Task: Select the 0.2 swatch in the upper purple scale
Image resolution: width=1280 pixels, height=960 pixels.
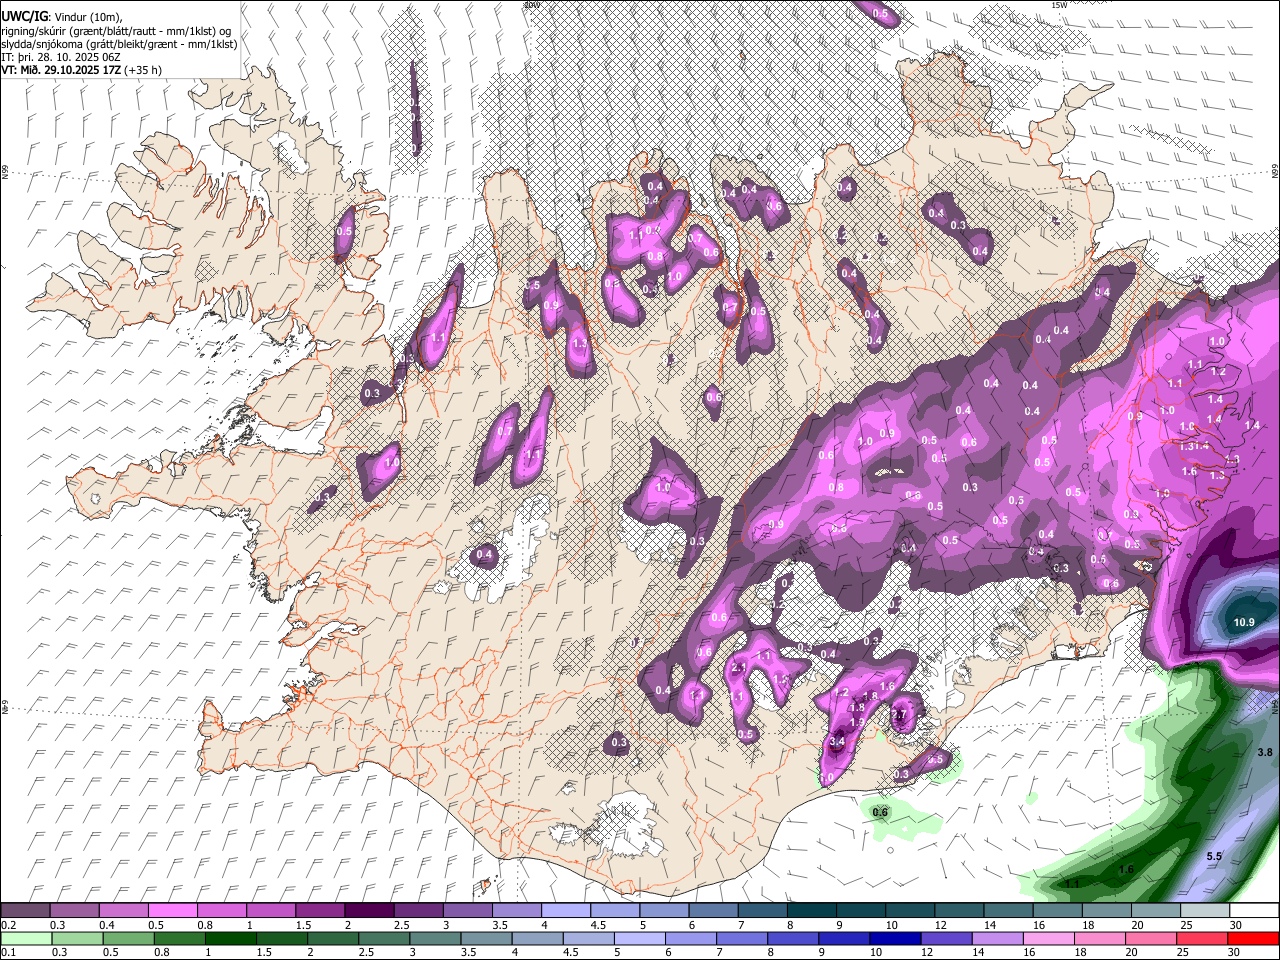Action: point(25,911)
